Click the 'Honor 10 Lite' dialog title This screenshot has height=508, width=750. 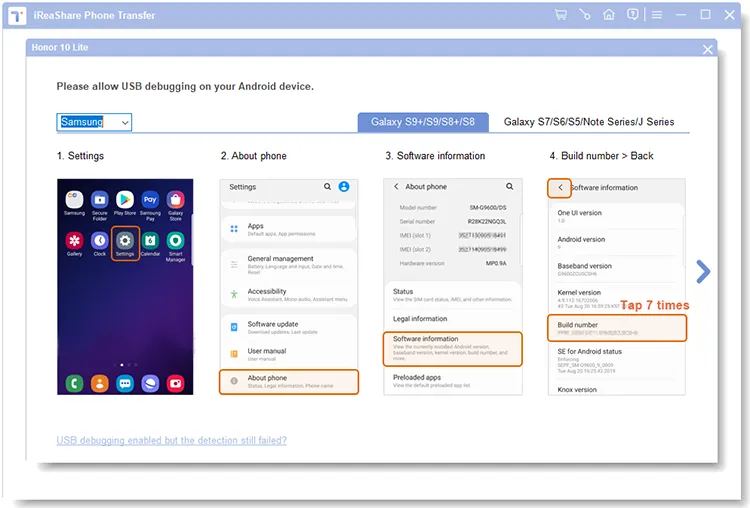click(x=60, y=47)
